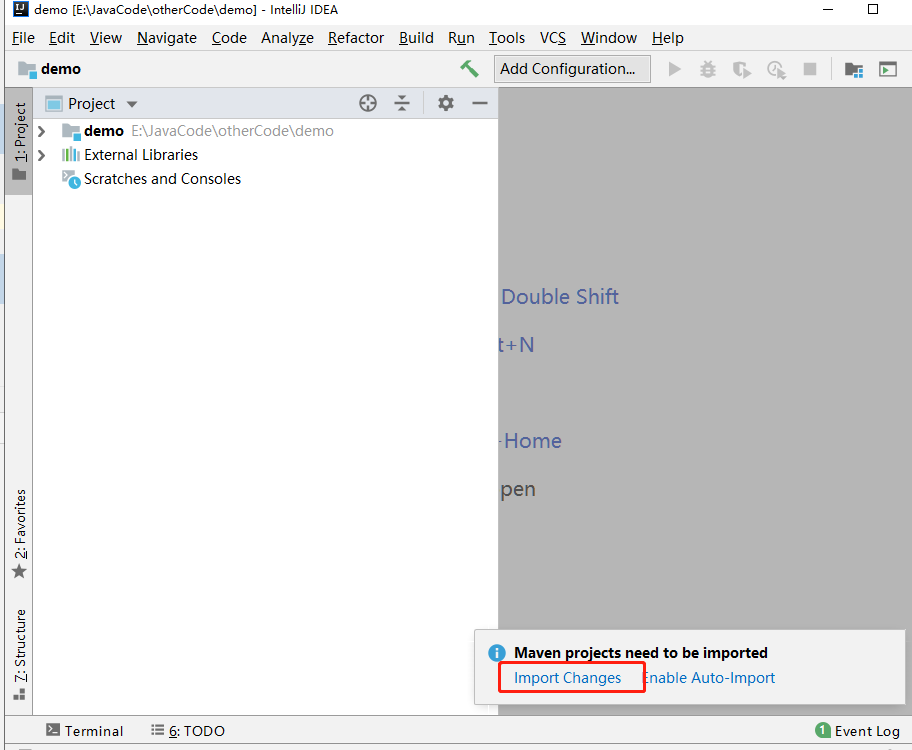
Task: Open the Project Structure icon in toolbar
Action: (853, 69)
